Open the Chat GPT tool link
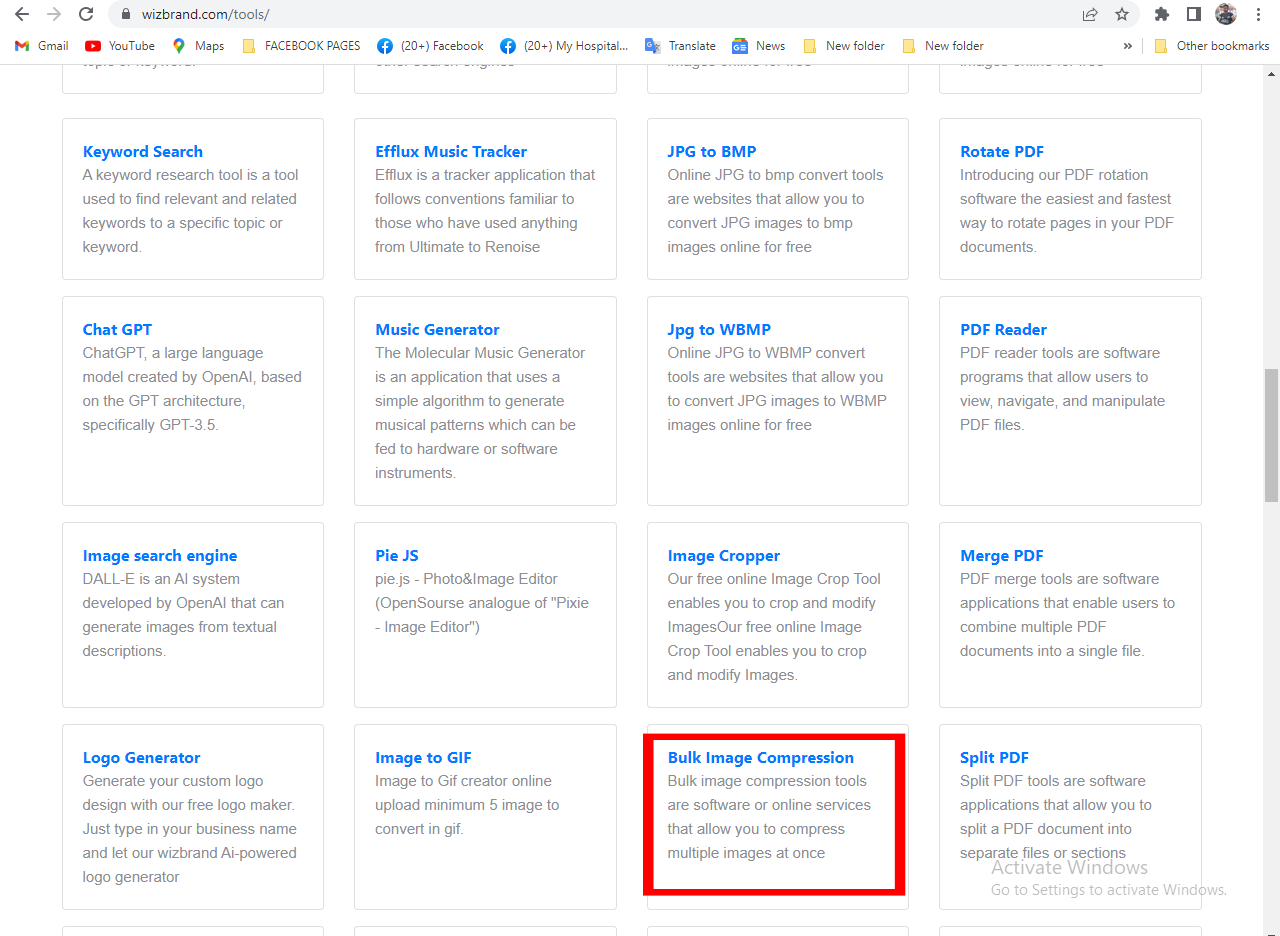 (117, 330)
